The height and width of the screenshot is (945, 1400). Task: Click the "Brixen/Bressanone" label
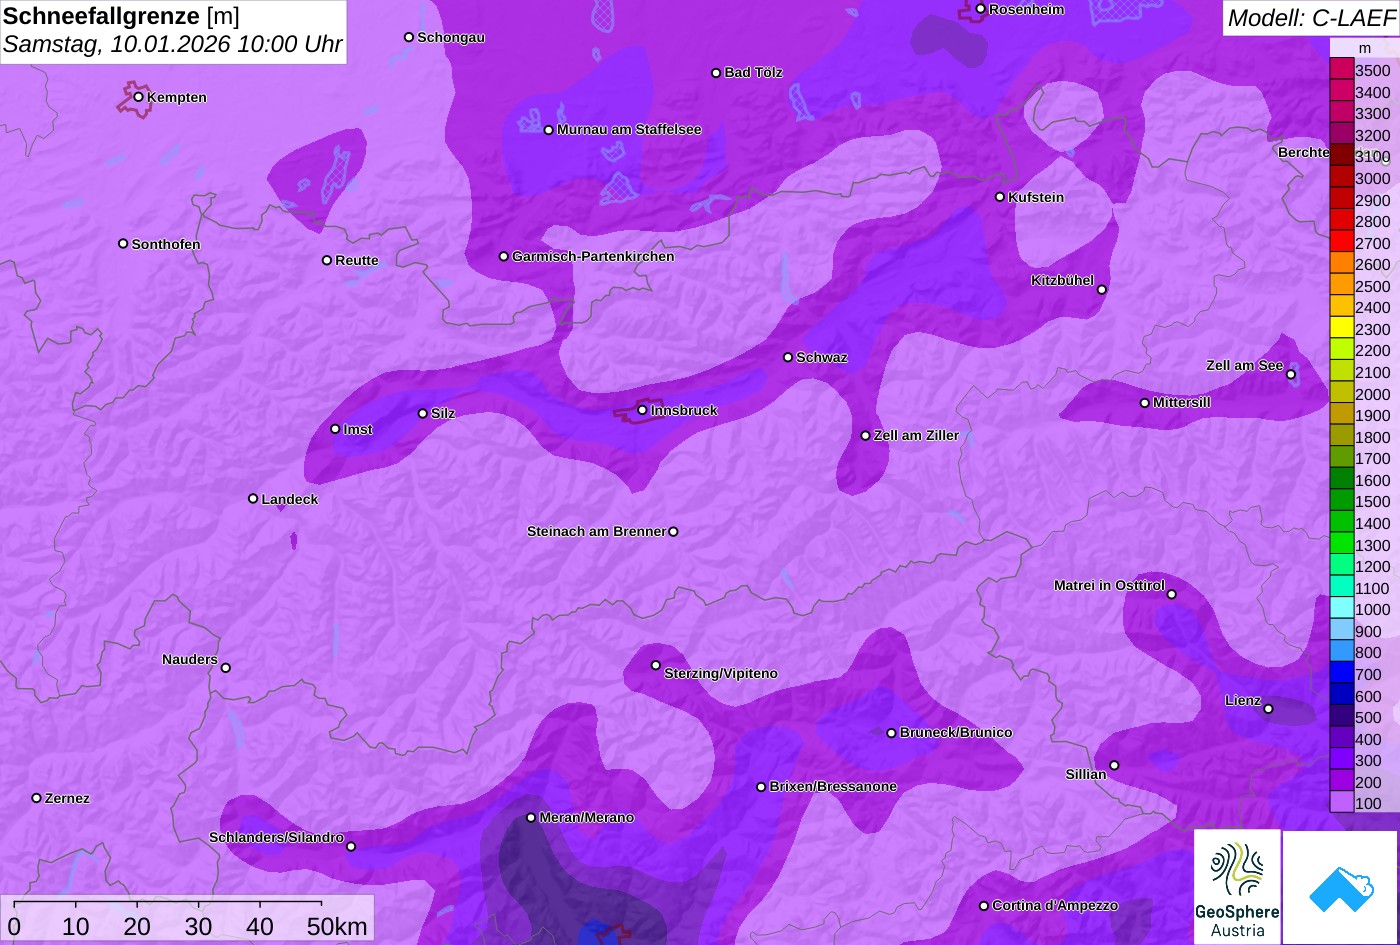coord(833,787)
